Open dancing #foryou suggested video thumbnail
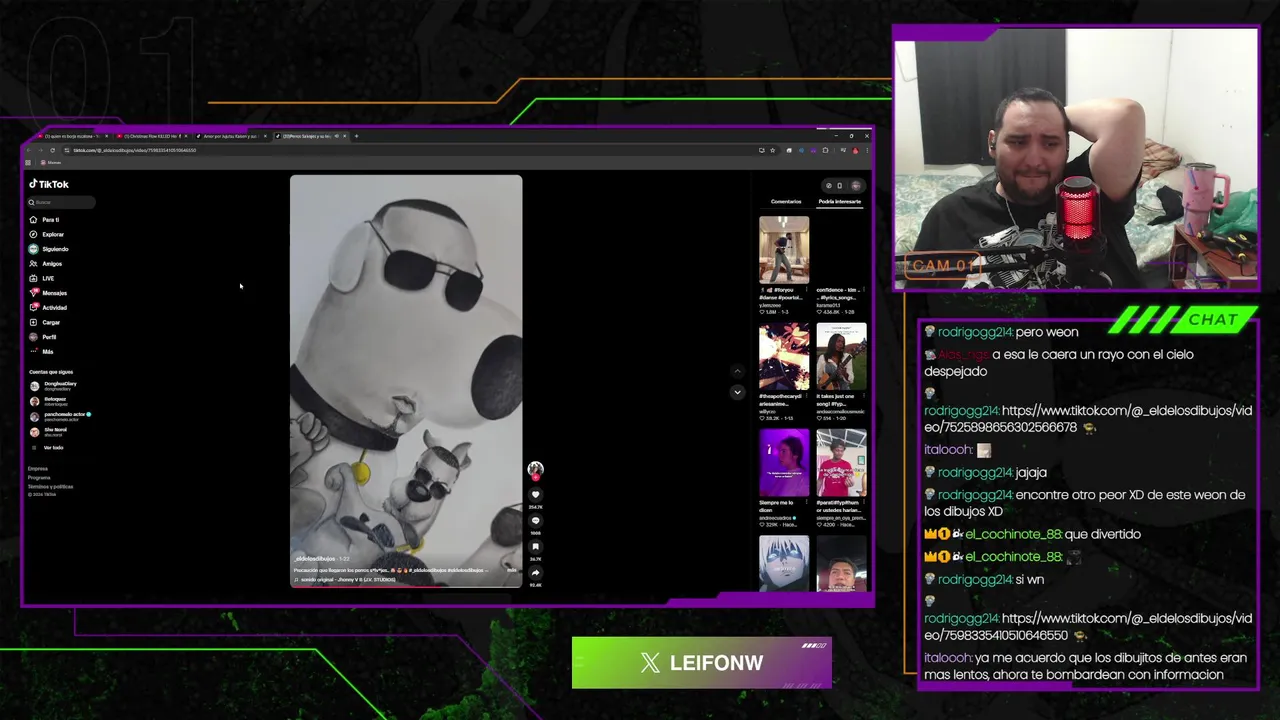 [783, 249]
